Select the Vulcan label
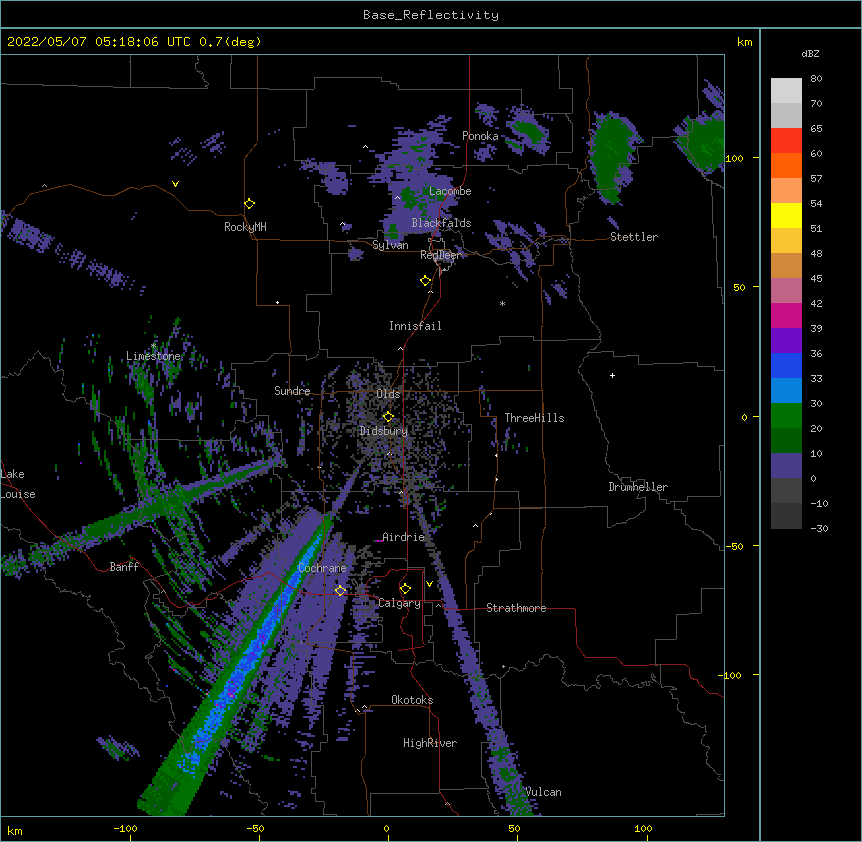862x842 pixels. click(x=544, y=792)
